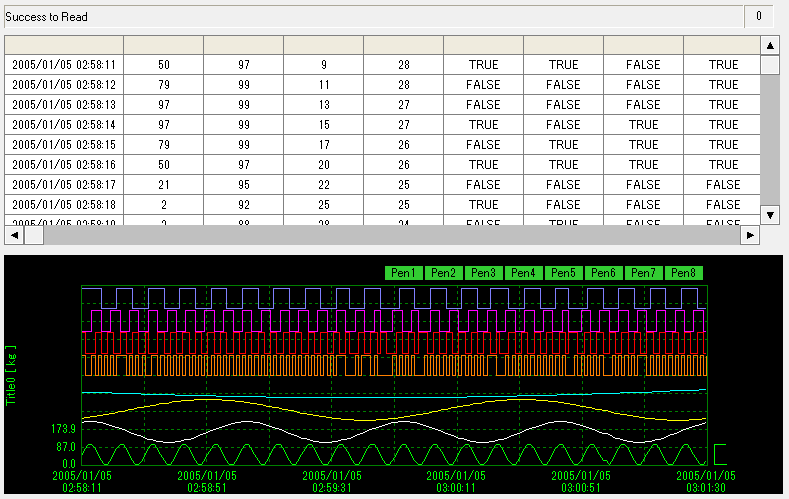Toggle the Pen2 legend button

[443, 273]
